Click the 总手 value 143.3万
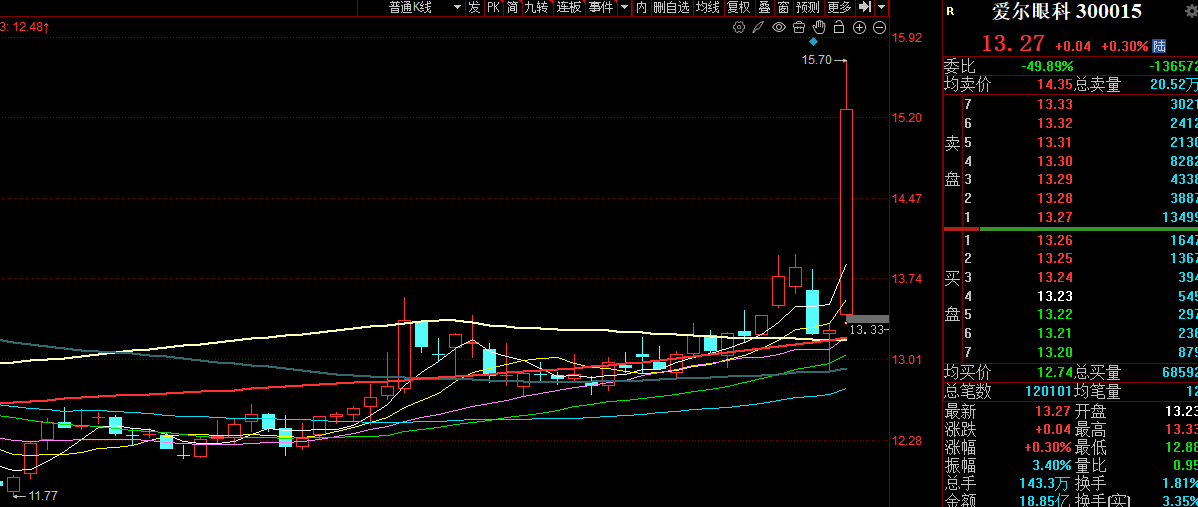1198x507 pixels. click(1044, 484)
